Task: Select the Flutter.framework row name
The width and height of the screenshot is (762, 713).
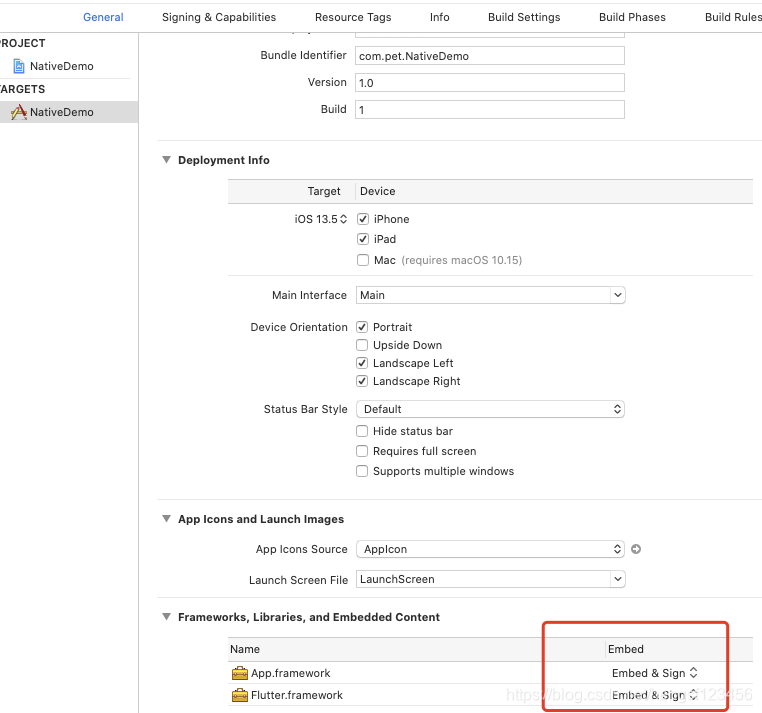Action: (x=297, y=696)
